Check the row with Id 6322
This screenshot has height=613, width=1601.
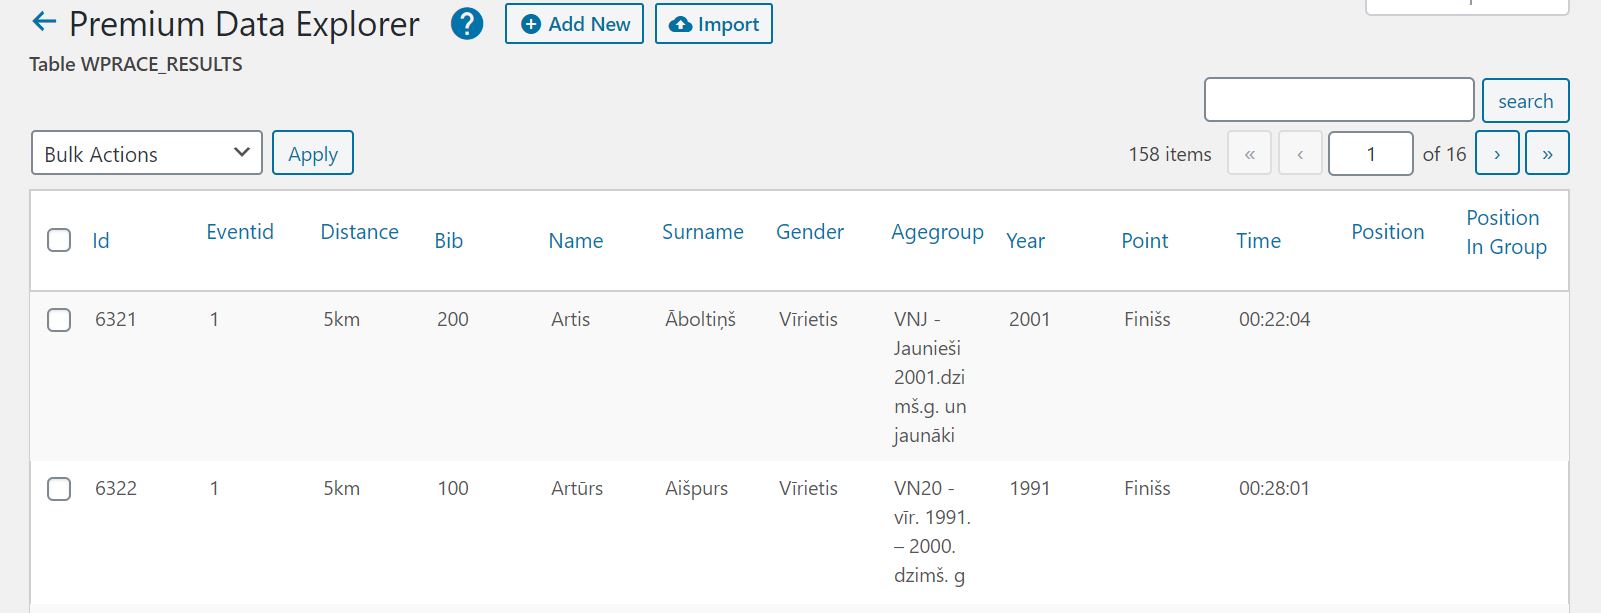59,488
